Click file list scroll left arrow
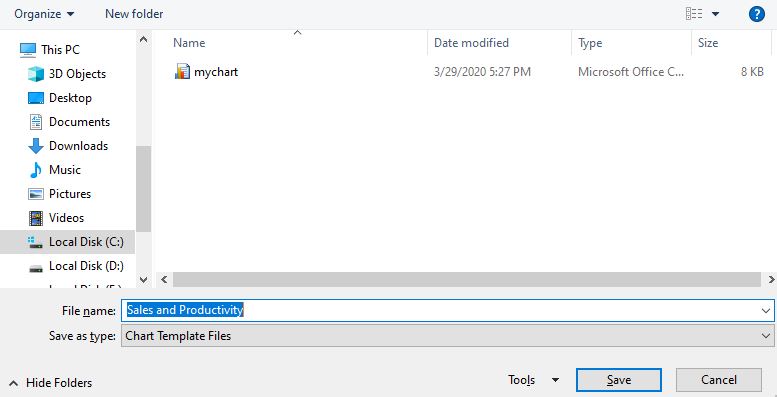Viewport: 777px width, 397px height. 164,280
